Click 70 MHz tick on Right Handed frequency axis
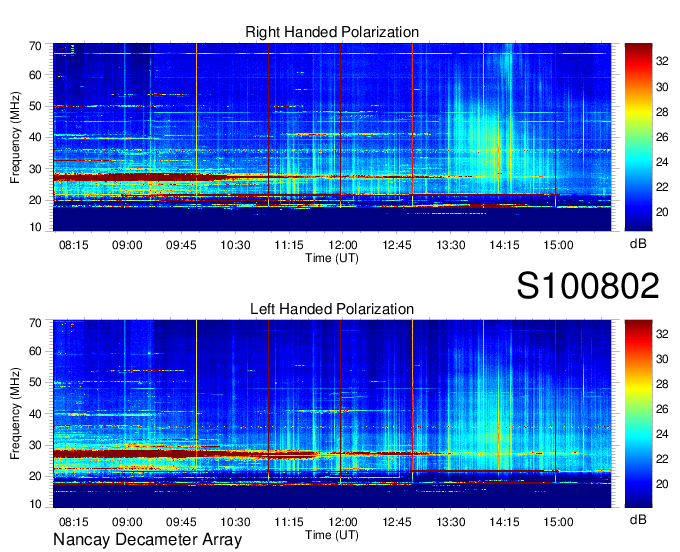Screen dimensions: 680x552 (35, 46)
